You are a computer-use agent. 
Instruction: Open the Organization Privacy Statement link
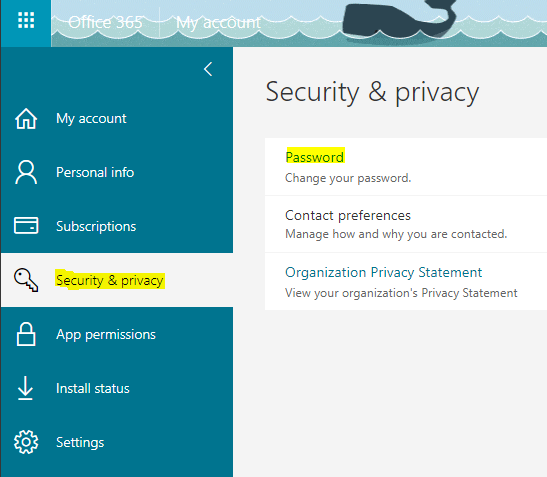coord(383,272)
